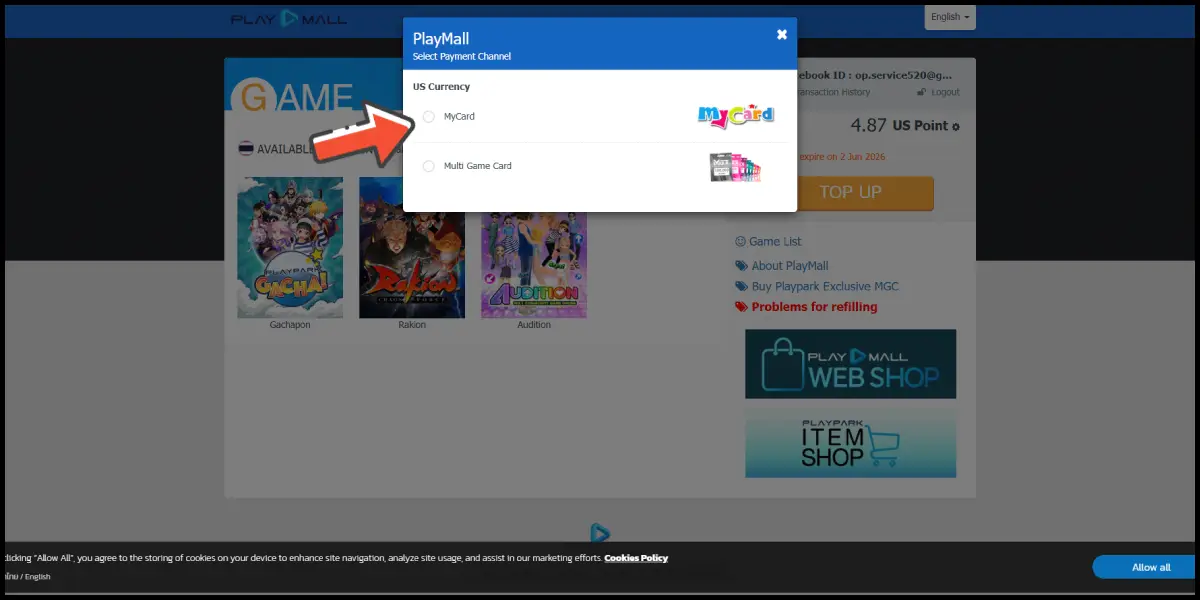Open the English language dropdown
This screenshot has height=600, width=1200.
[x=950, y=17]
